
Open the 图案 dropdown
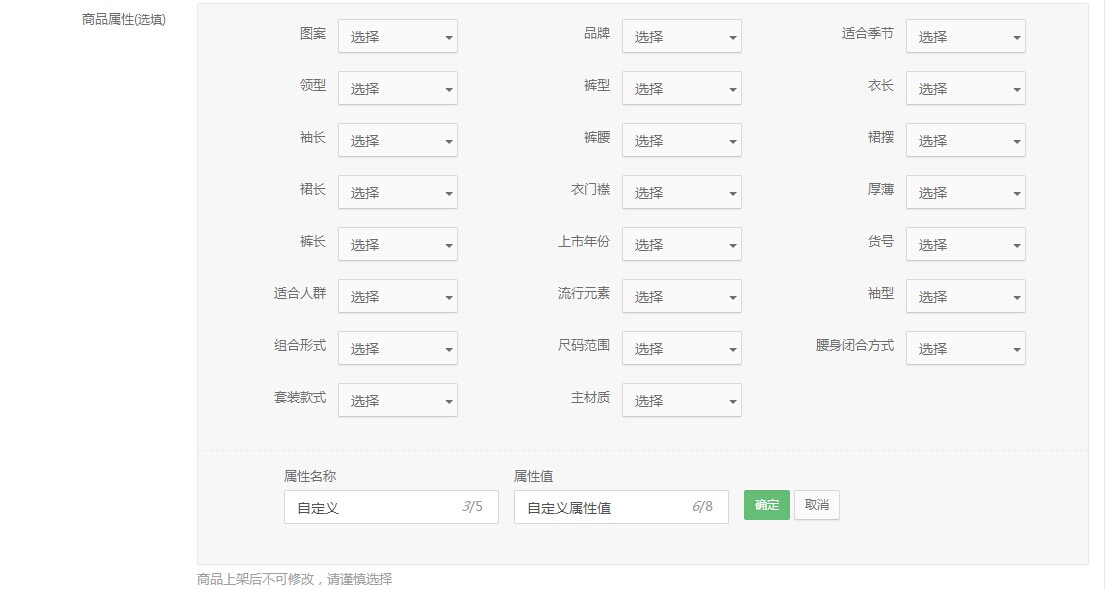[397, 37]
